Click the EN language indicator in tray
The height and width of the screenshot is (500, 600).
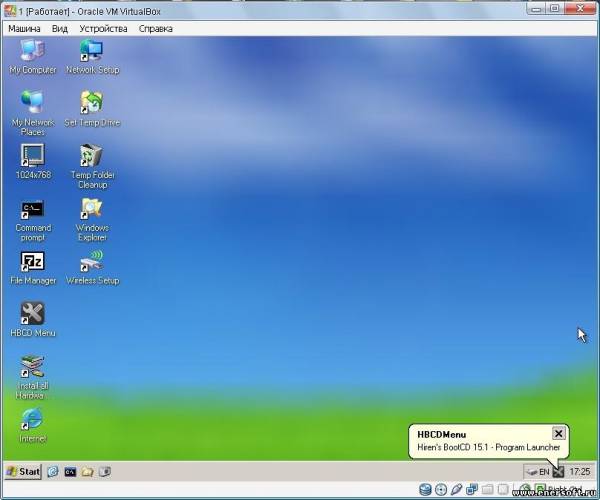pyautogui.click(x=544, y=472)
